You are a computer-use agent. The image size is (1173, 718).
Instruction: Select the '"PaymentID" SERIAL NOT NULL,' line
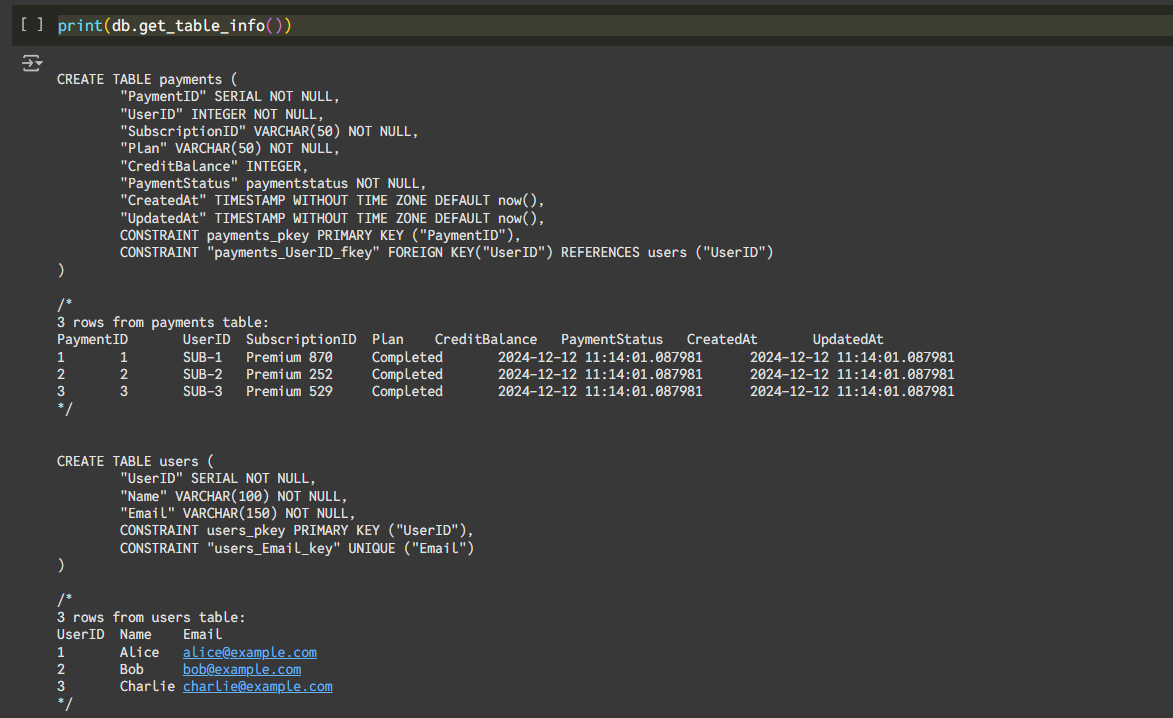click(x=230, y=96)
